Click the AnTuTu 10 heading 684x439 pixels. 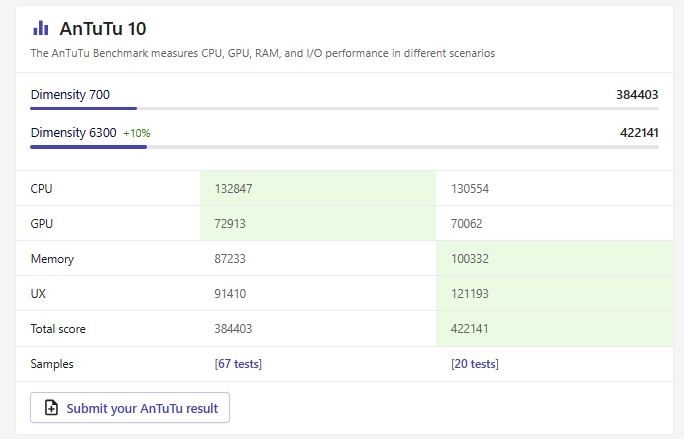[x=103, y=29]
